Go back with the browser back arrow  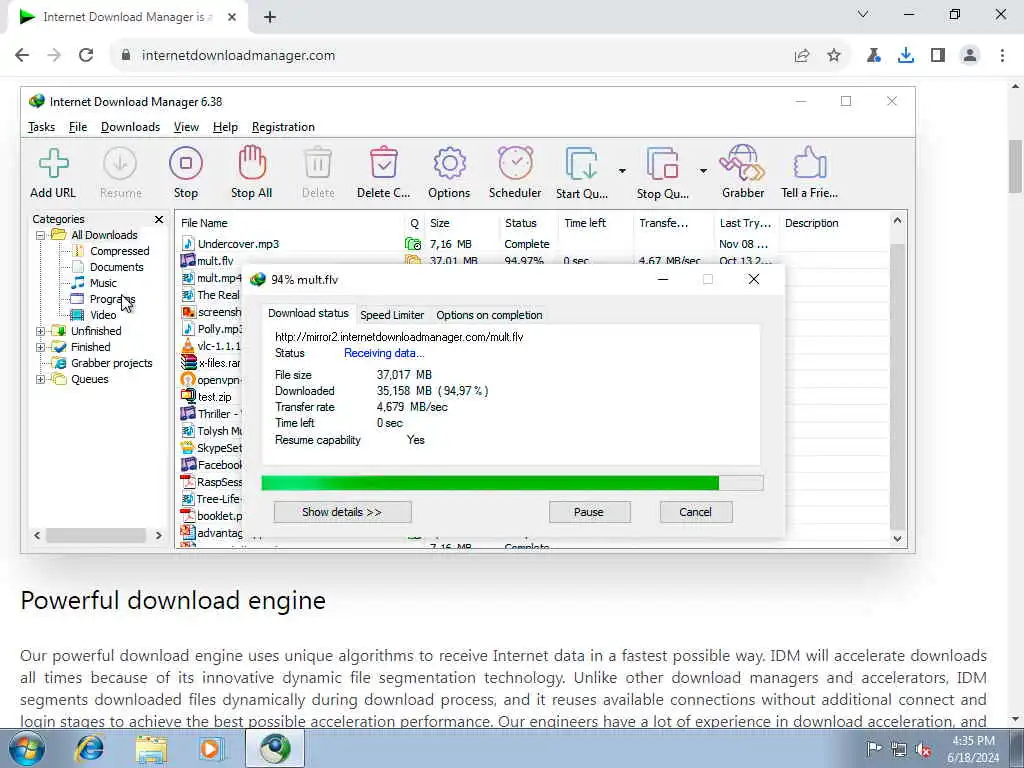coord(22,56)
